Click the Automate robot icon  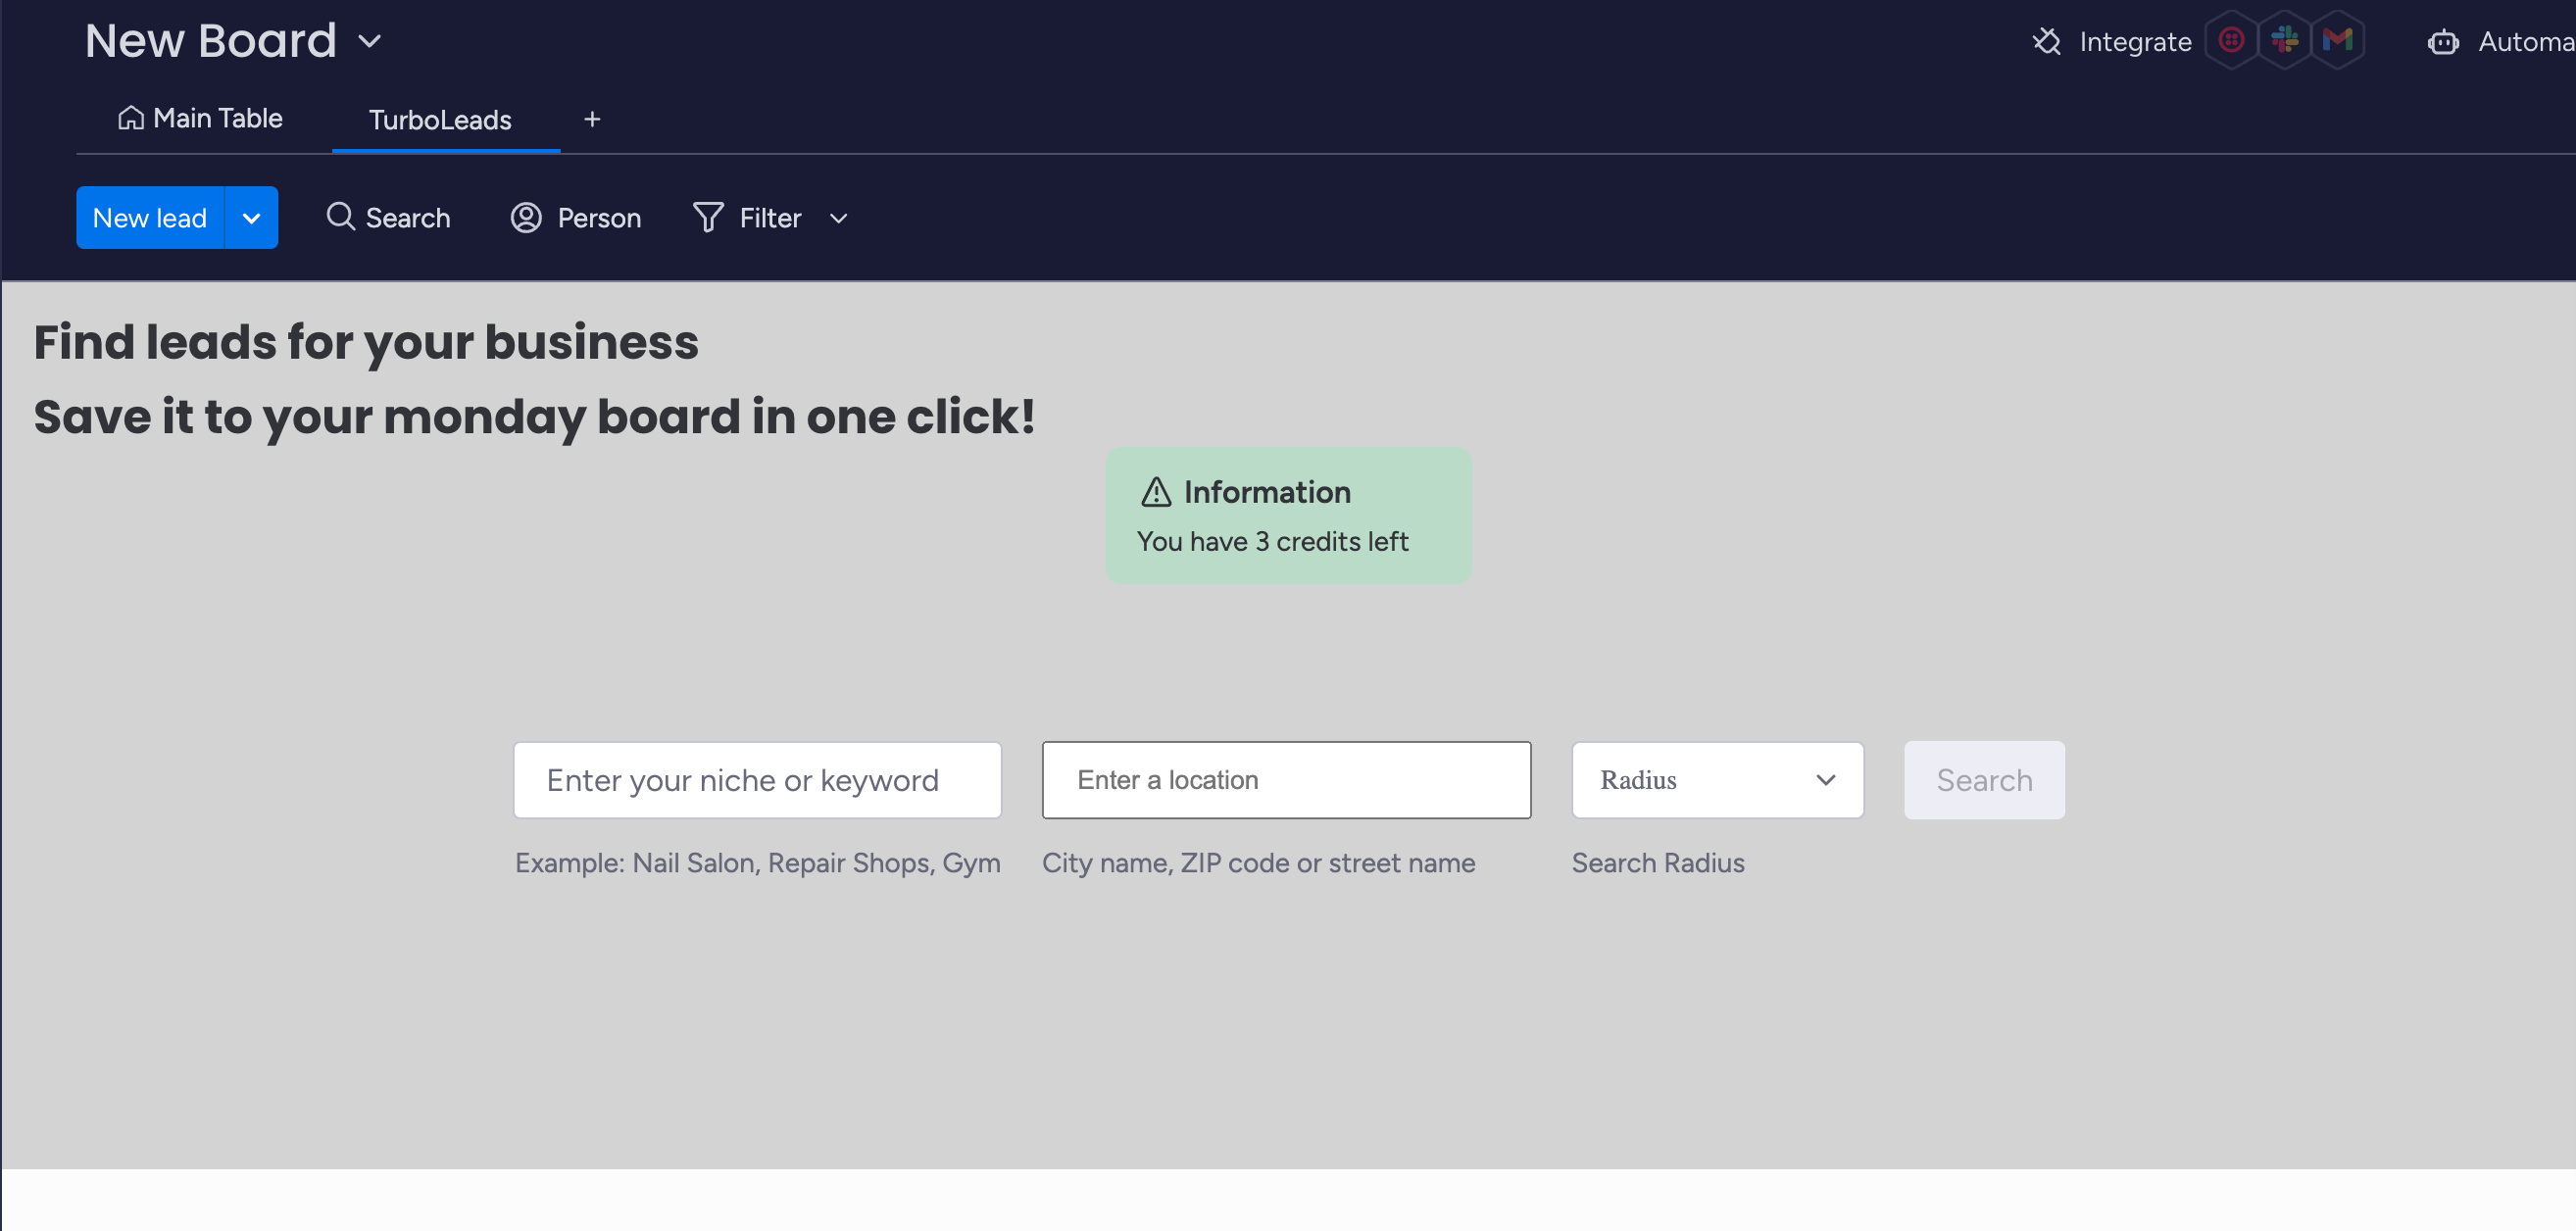tap(2443, 42)
